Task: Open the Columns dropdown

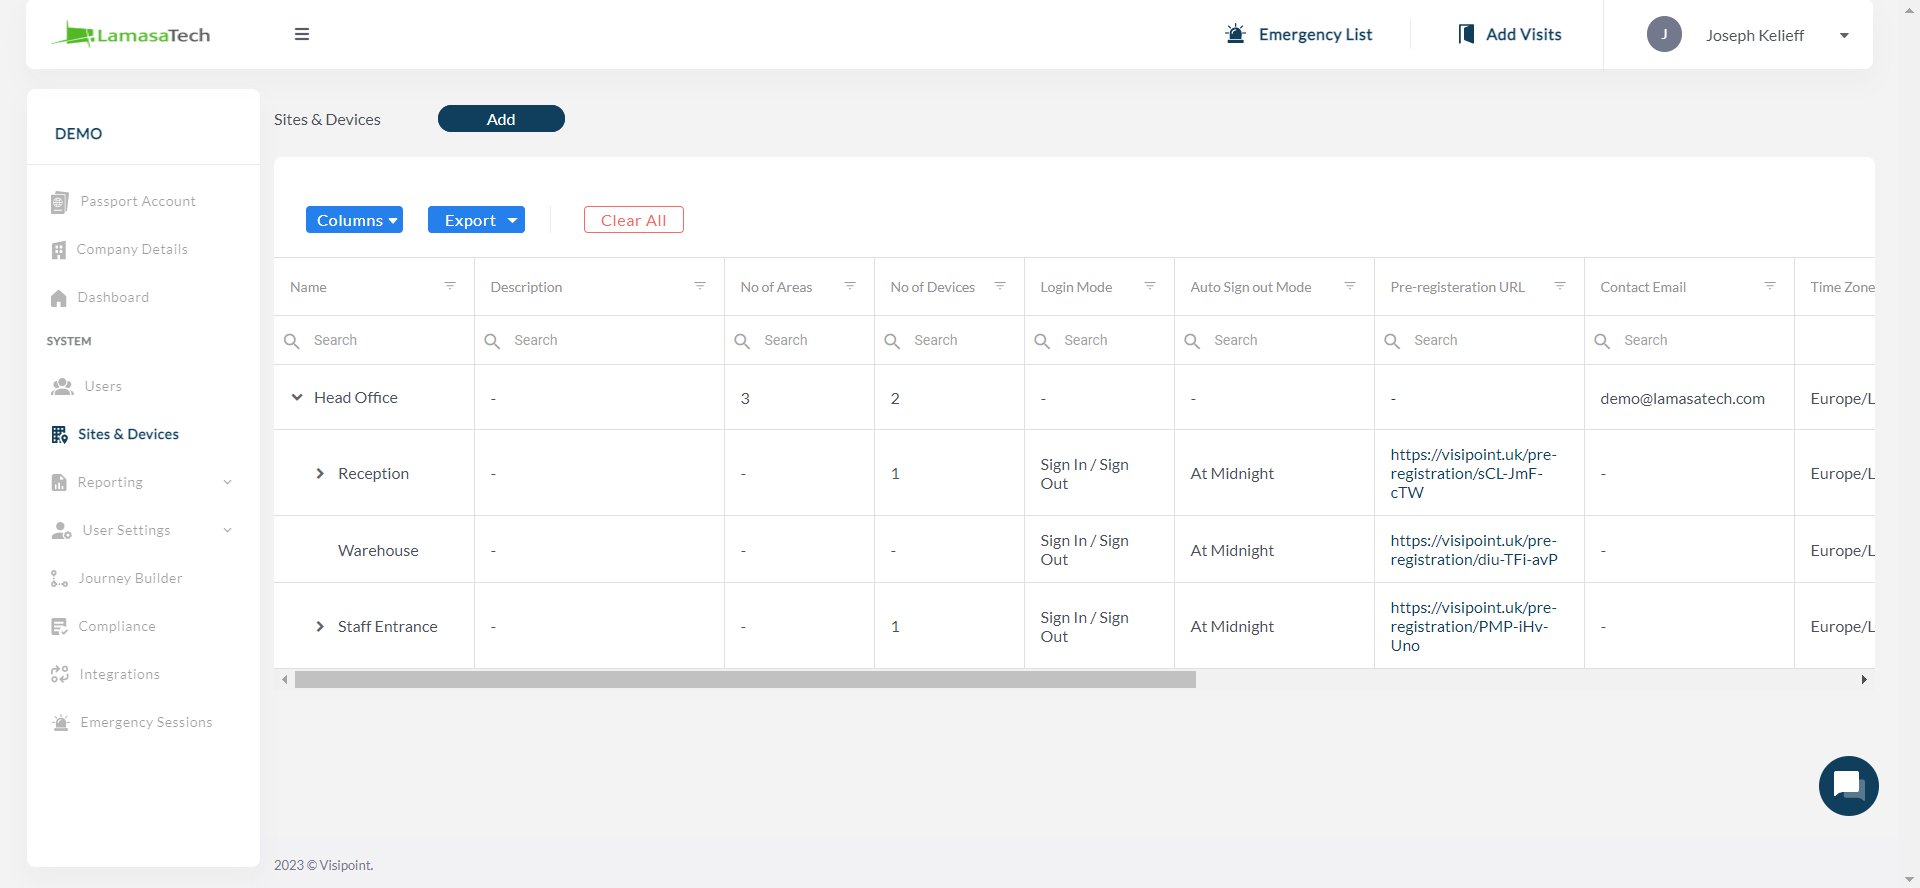Action: coord(354,220)
